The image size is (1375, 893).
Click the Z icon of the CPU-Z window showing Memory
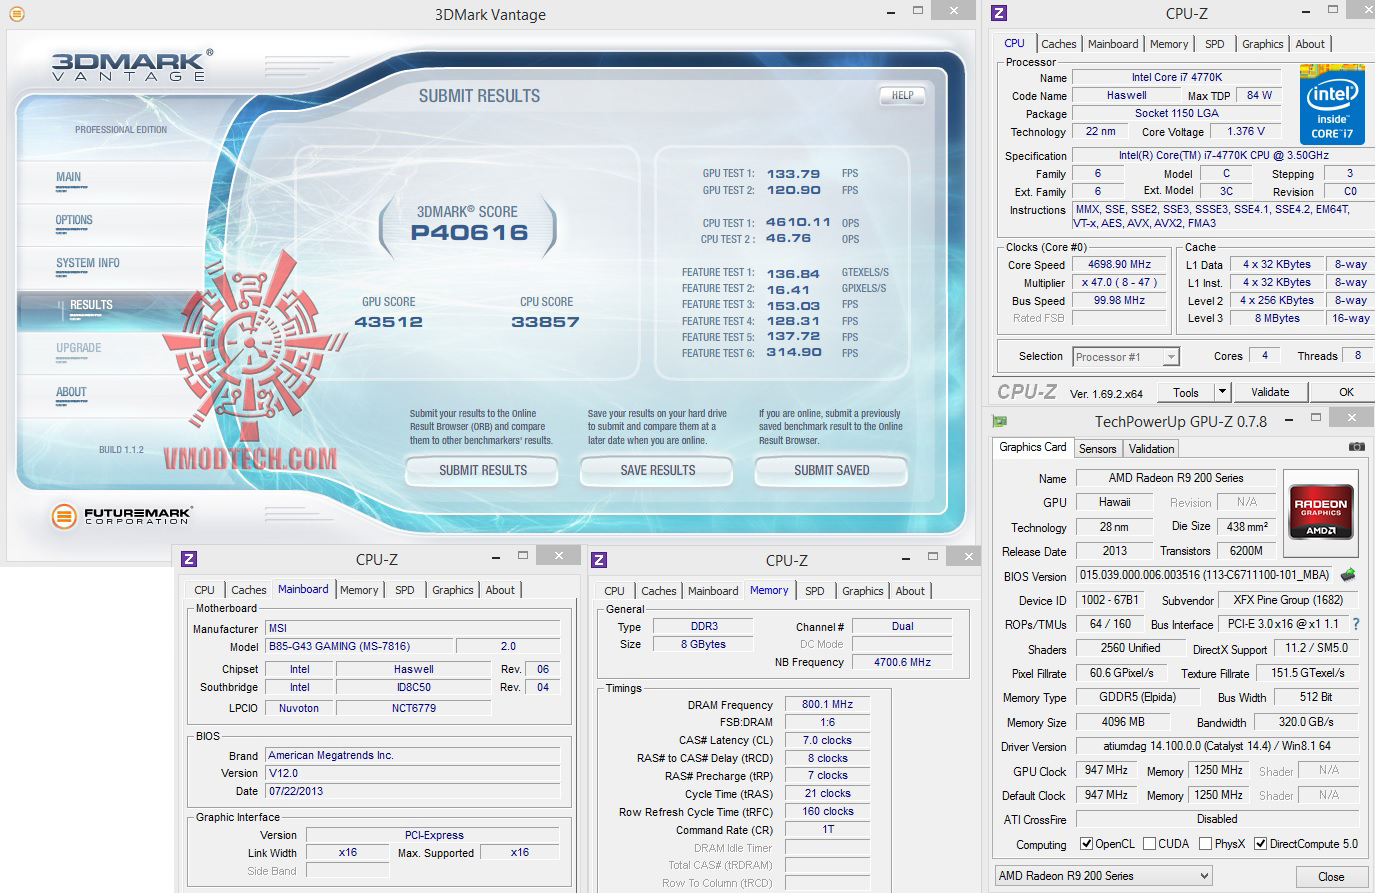click(599, 560)
